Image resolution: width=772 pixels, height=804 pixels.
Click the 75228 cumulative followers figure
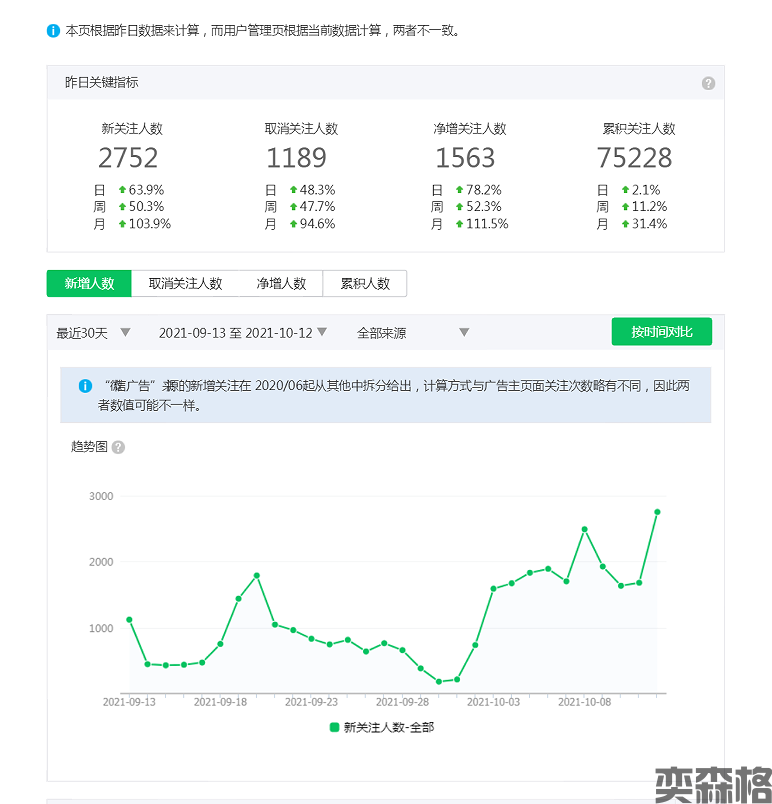click(634, 158)
